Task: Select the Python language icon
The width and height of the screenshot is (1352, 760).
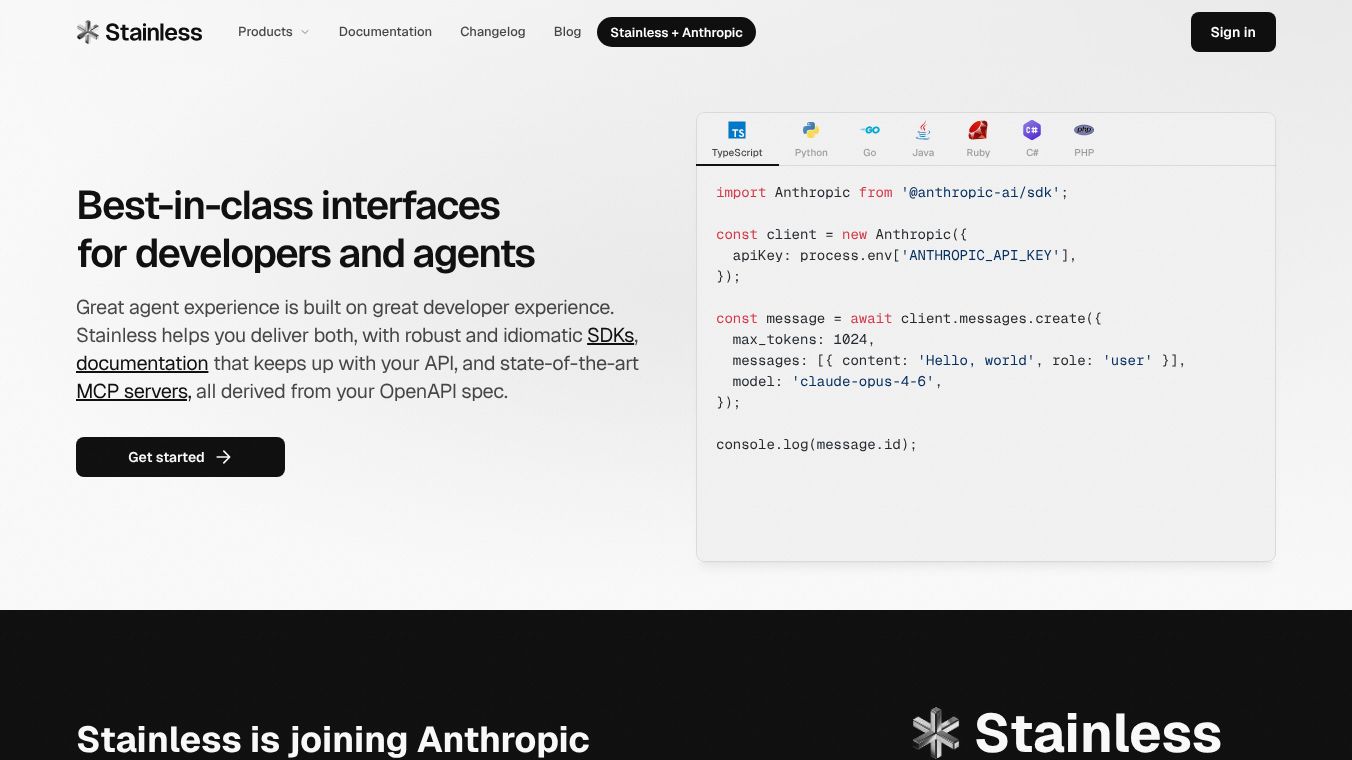Action: [x=811, y=130]
